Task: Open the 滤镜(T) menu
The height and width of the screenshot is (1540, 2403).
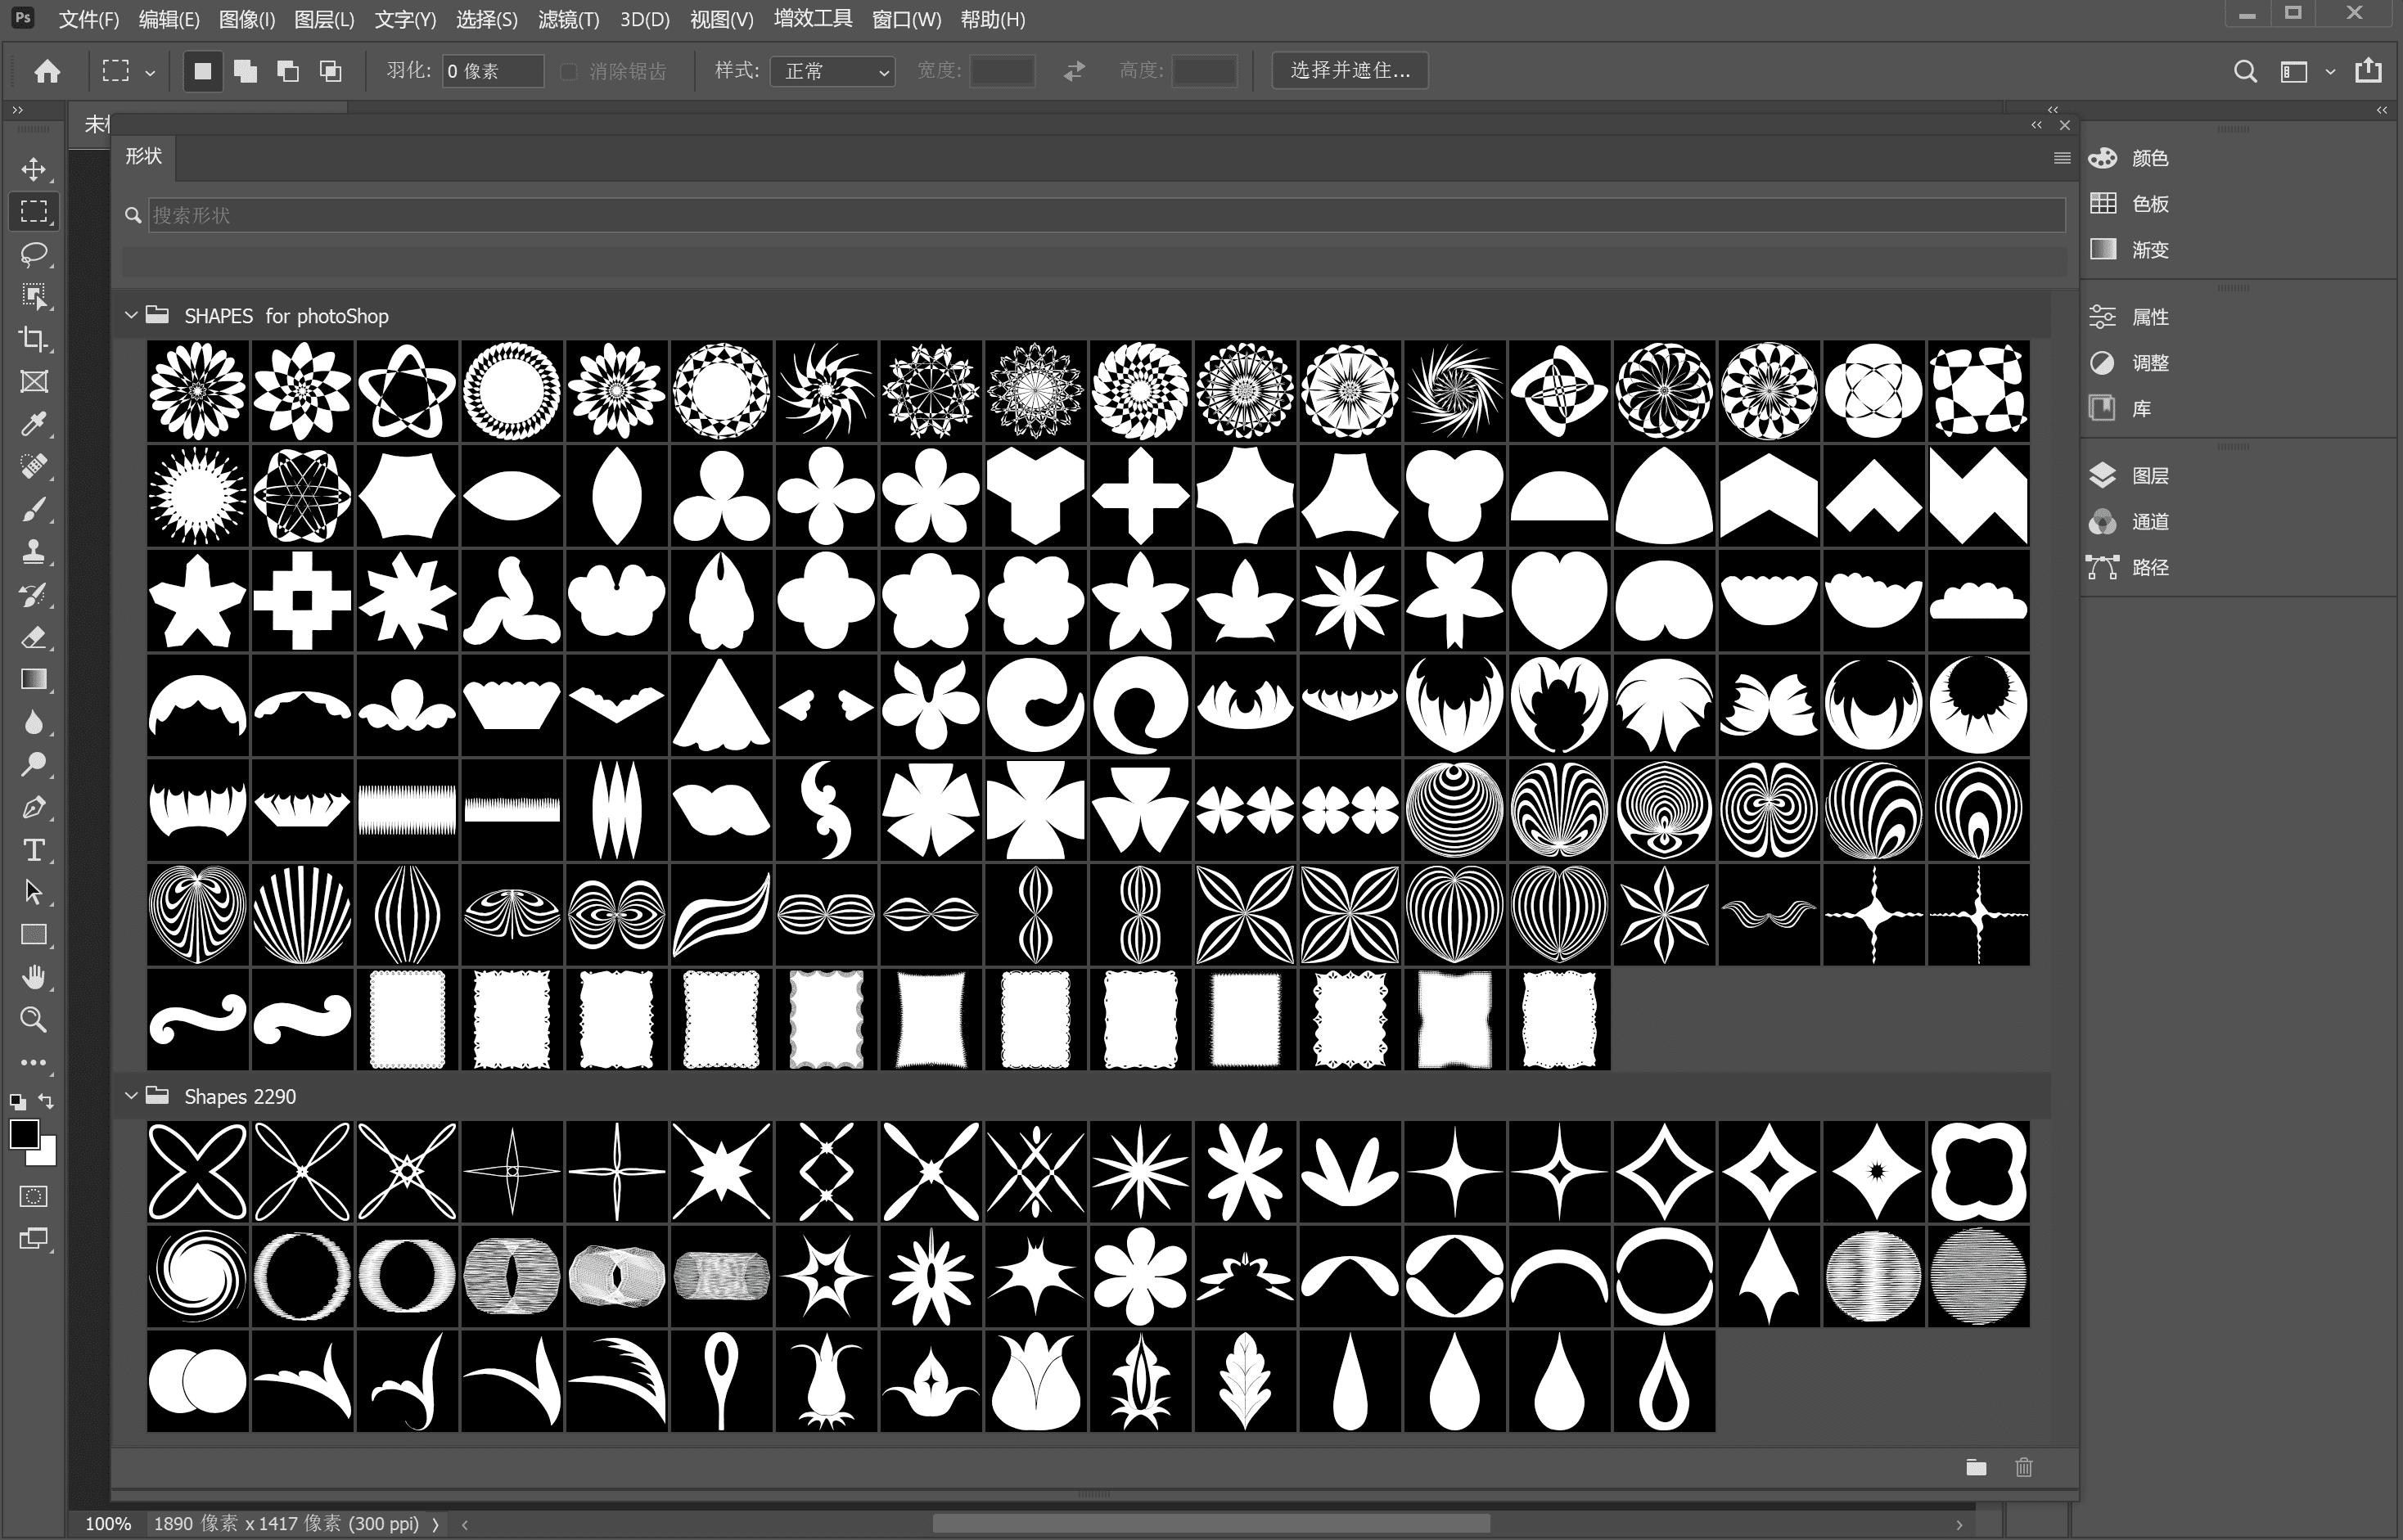Action: click(x=568, y=19)
